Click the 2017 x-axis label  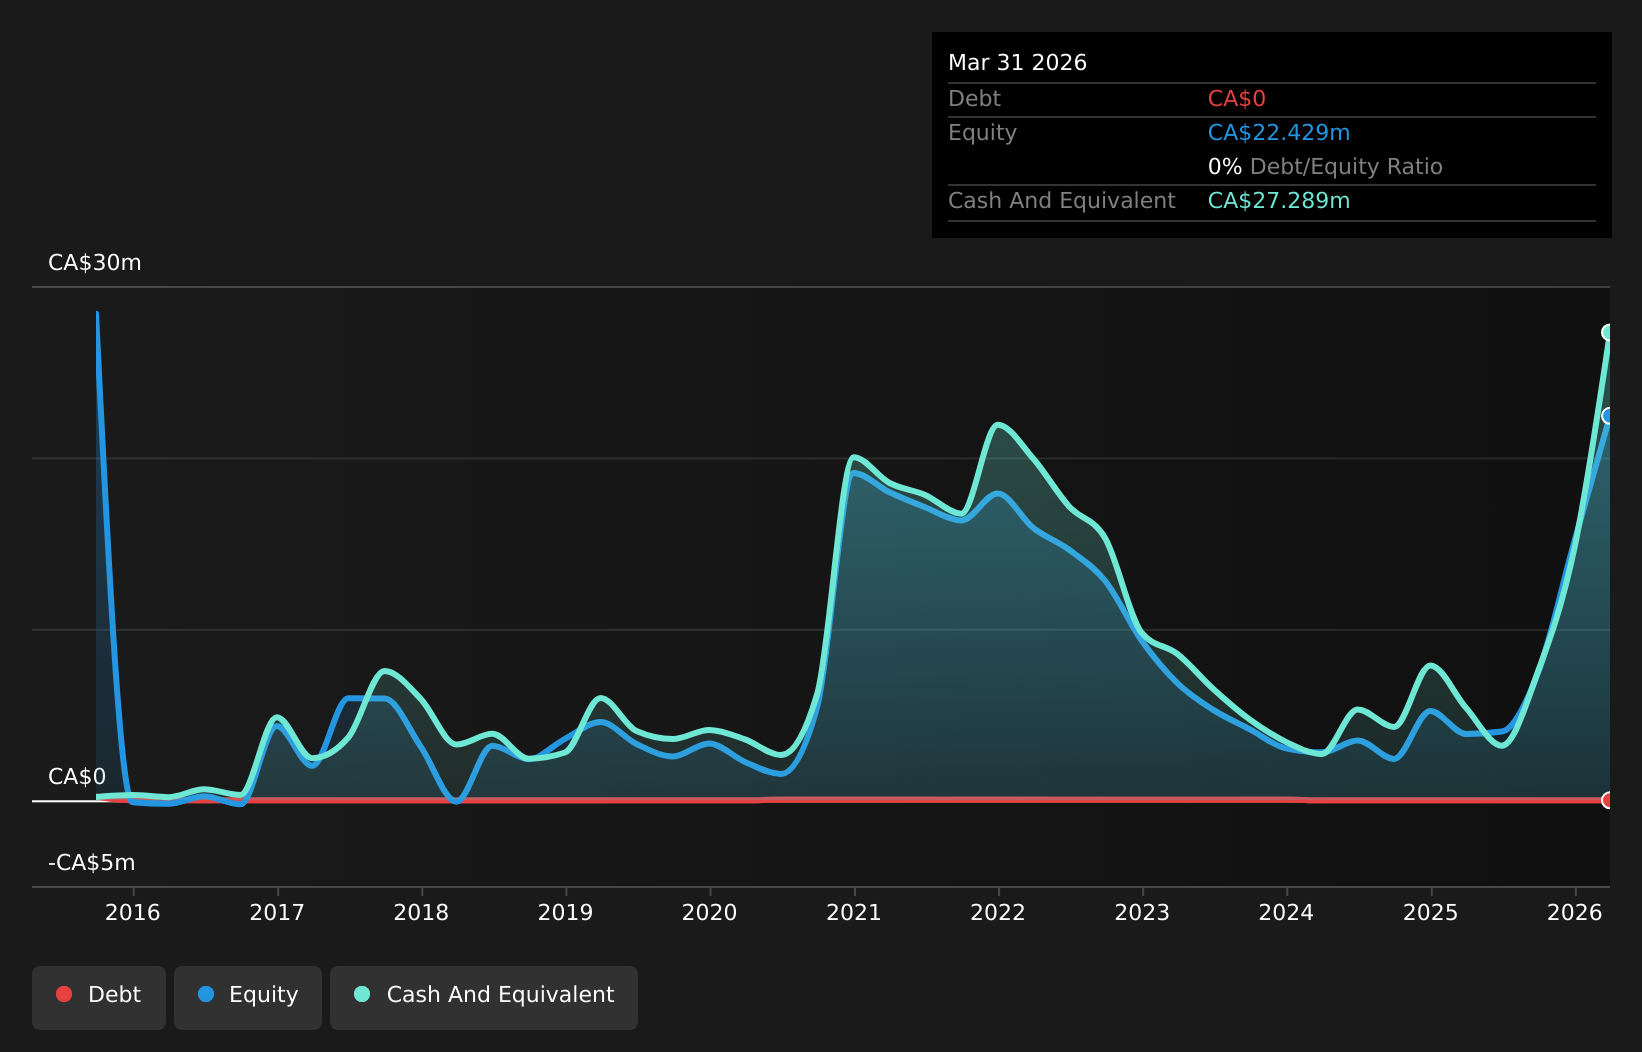click(277, 912)
